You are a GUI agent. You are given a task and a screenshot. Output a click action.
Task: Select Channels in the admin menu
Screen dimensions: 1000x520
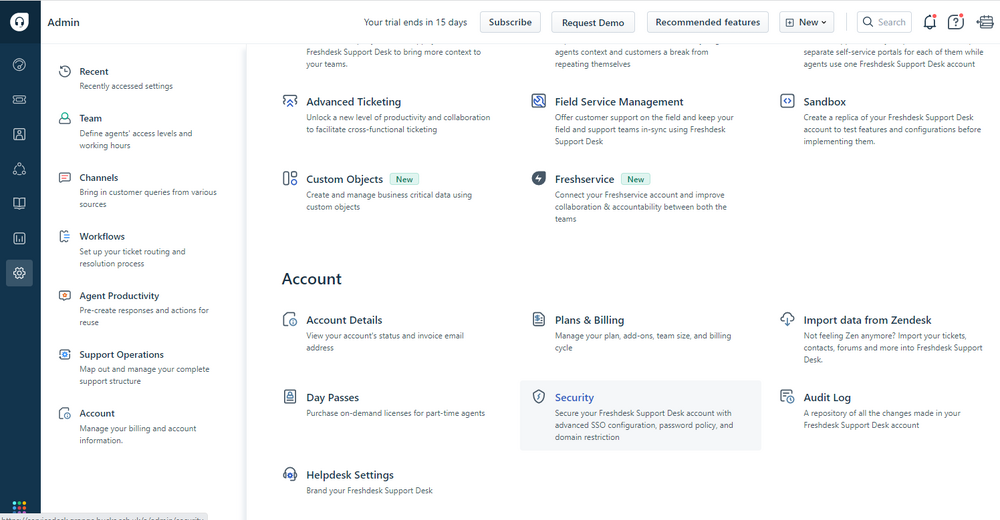click(99, 177)
